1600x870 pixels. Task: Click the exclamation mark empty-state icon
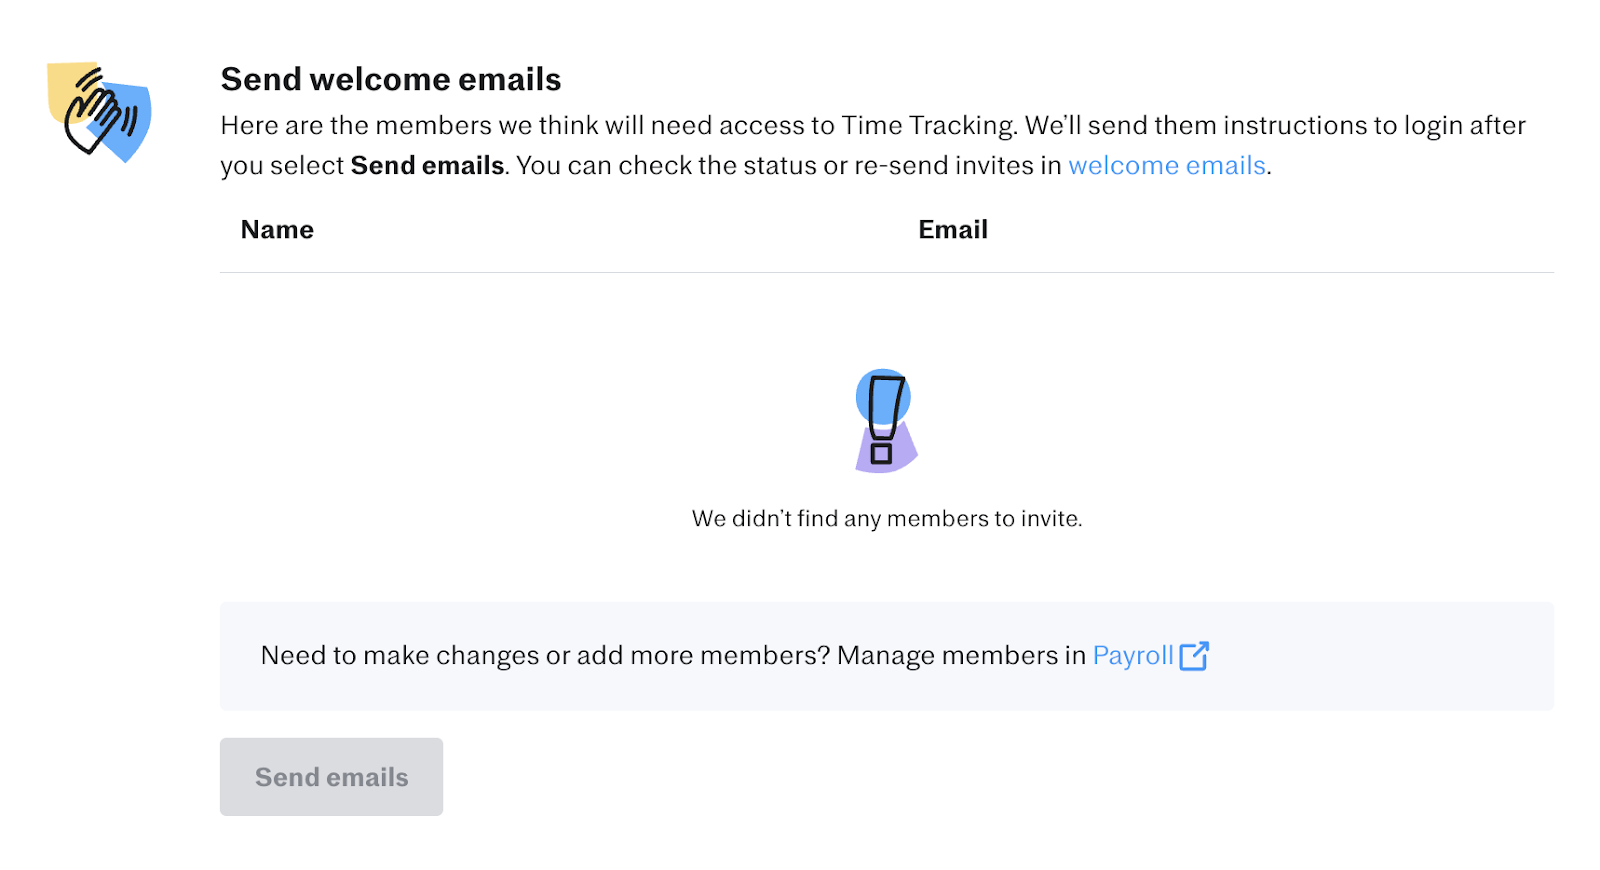(x=886, y=421)
